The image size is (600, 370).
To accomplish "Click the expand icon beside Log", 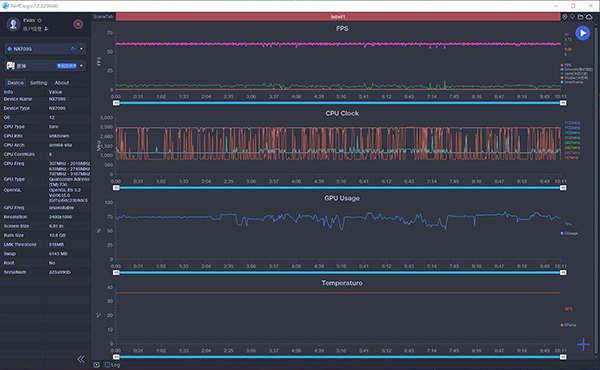I will (x=96, y=365).
